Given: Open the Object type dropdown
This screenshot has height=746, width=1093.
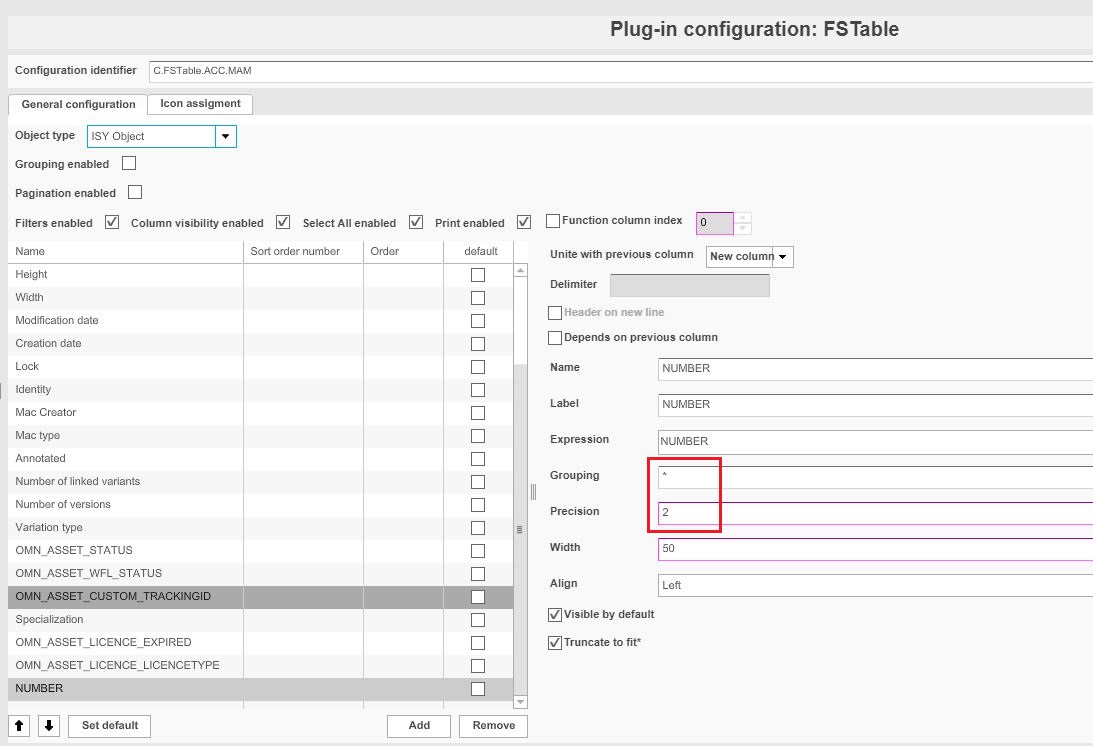Looking at the screenshot, I should tap(225, 136).
